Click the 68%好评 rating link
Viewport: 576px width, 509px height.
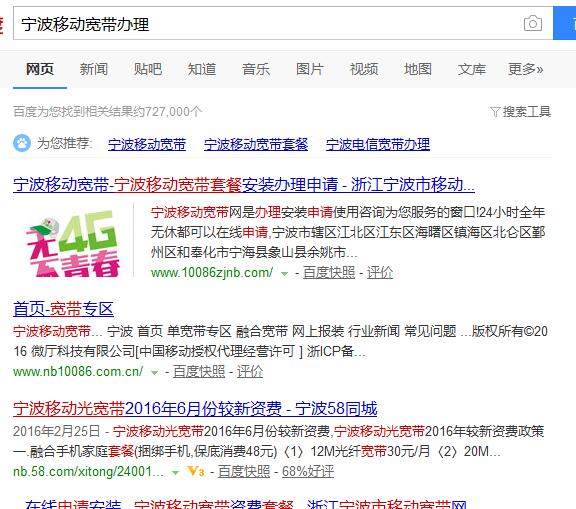(308, 472)
